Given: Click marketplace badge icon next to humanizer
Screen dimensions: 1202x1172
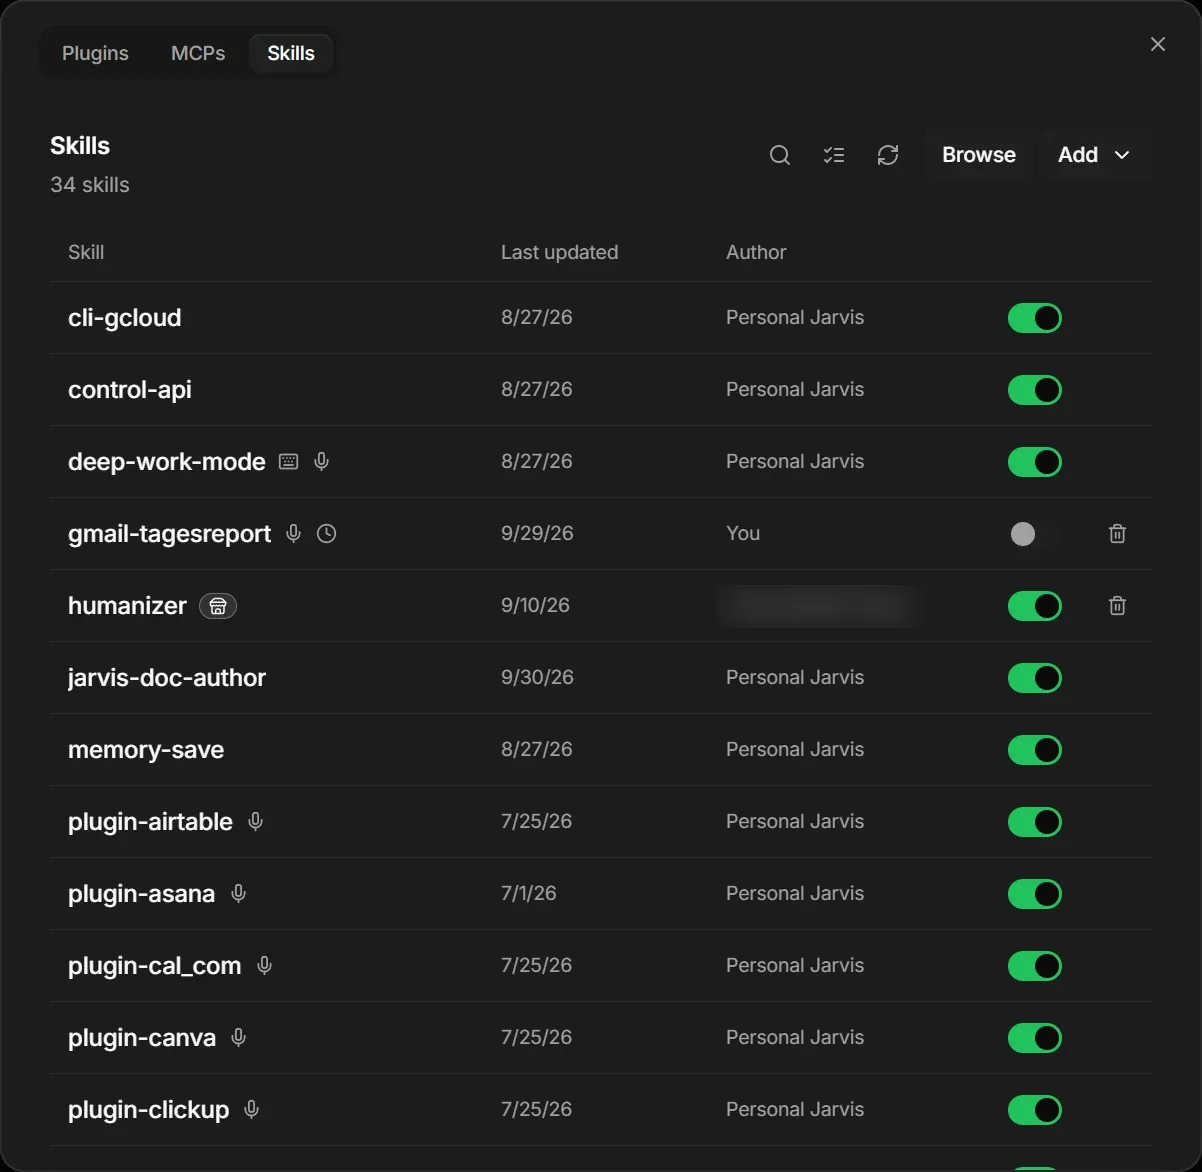Looking at the screenshot, I should 218,606.
